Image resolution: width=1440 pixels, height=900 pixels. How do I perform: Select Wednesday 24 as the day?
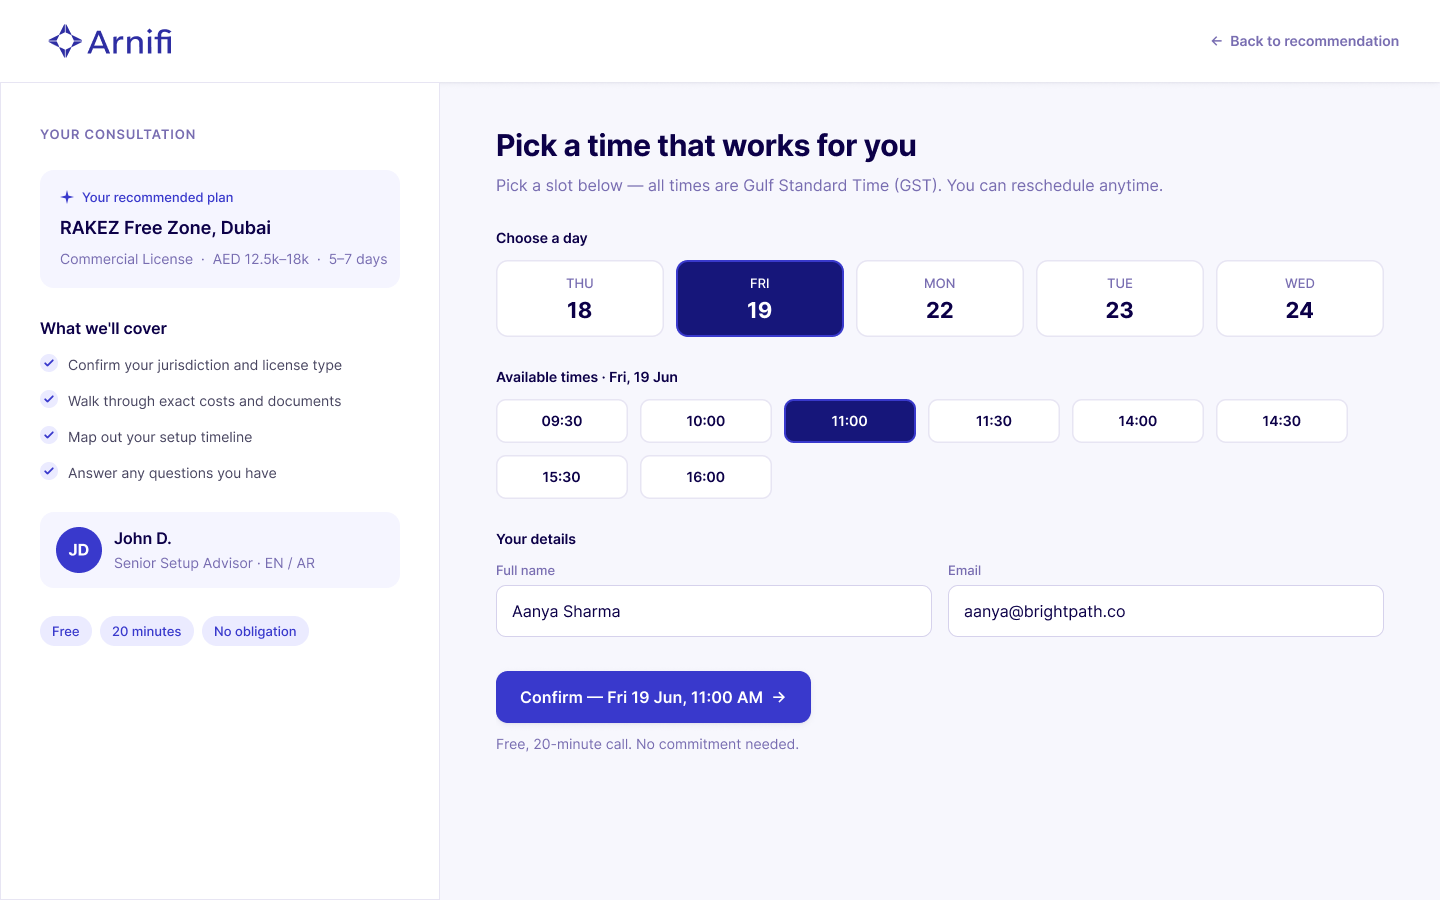tap(1300, 298)
